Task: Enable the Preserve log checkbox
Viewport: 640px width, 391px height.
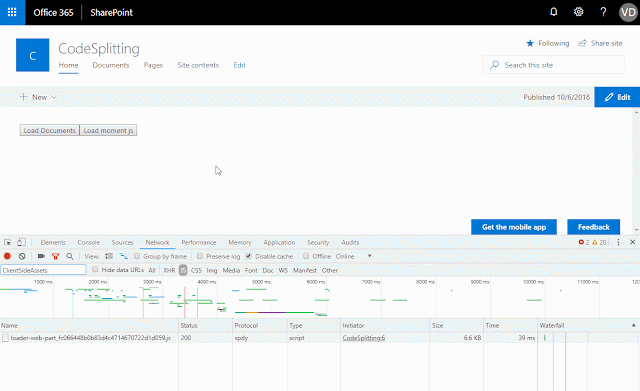Action: coord(200,256)
